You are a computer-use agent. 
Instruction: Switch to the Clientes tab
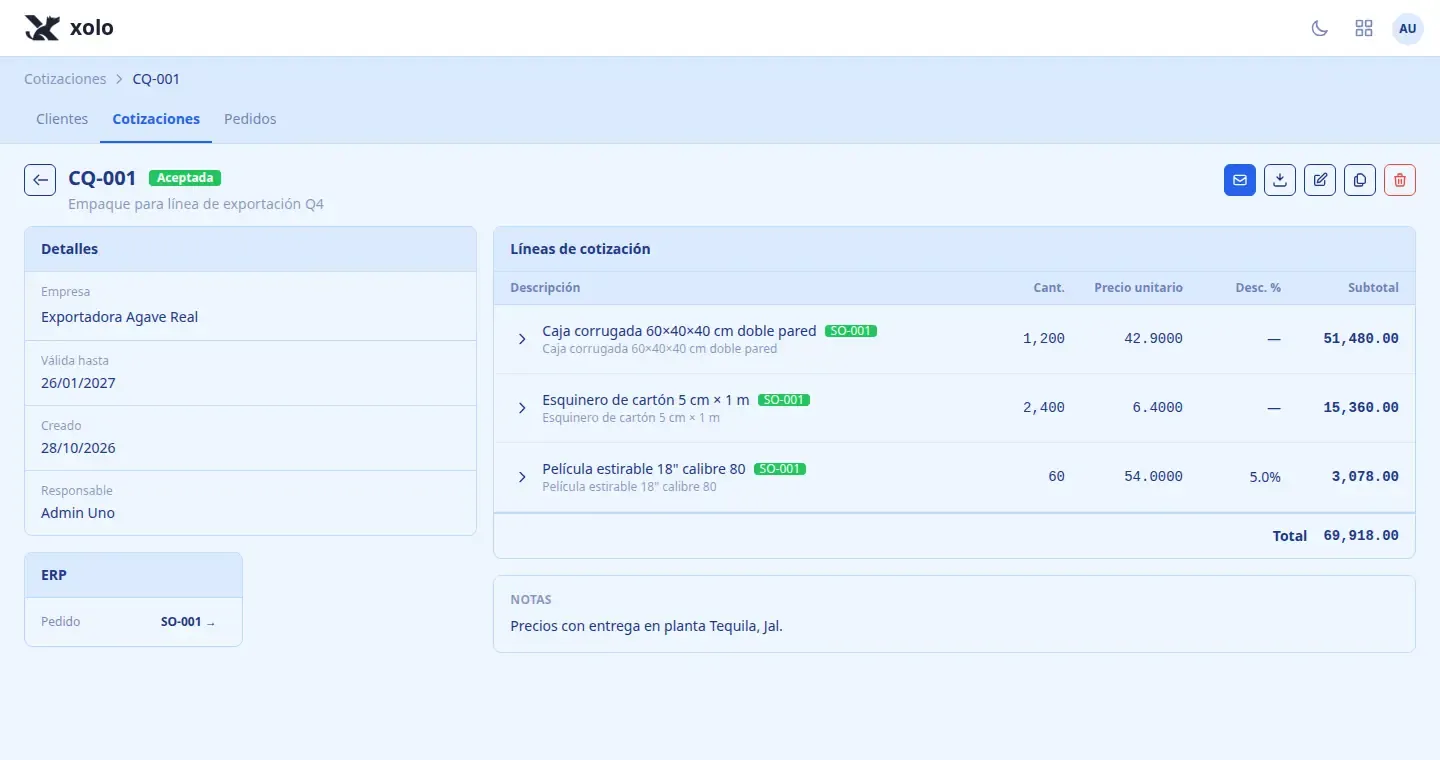[x=62, y=119]
